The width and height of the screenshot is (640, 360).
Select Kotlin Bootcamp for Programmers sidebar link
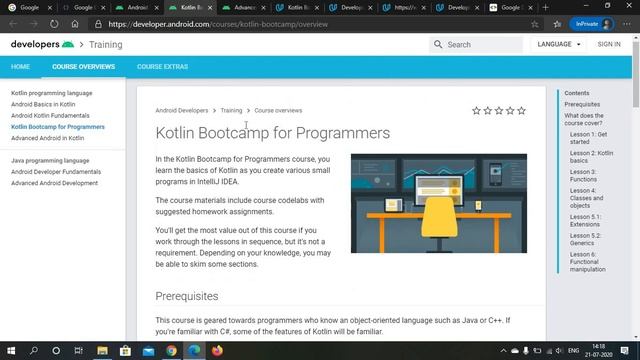click(x=58, y=127)
